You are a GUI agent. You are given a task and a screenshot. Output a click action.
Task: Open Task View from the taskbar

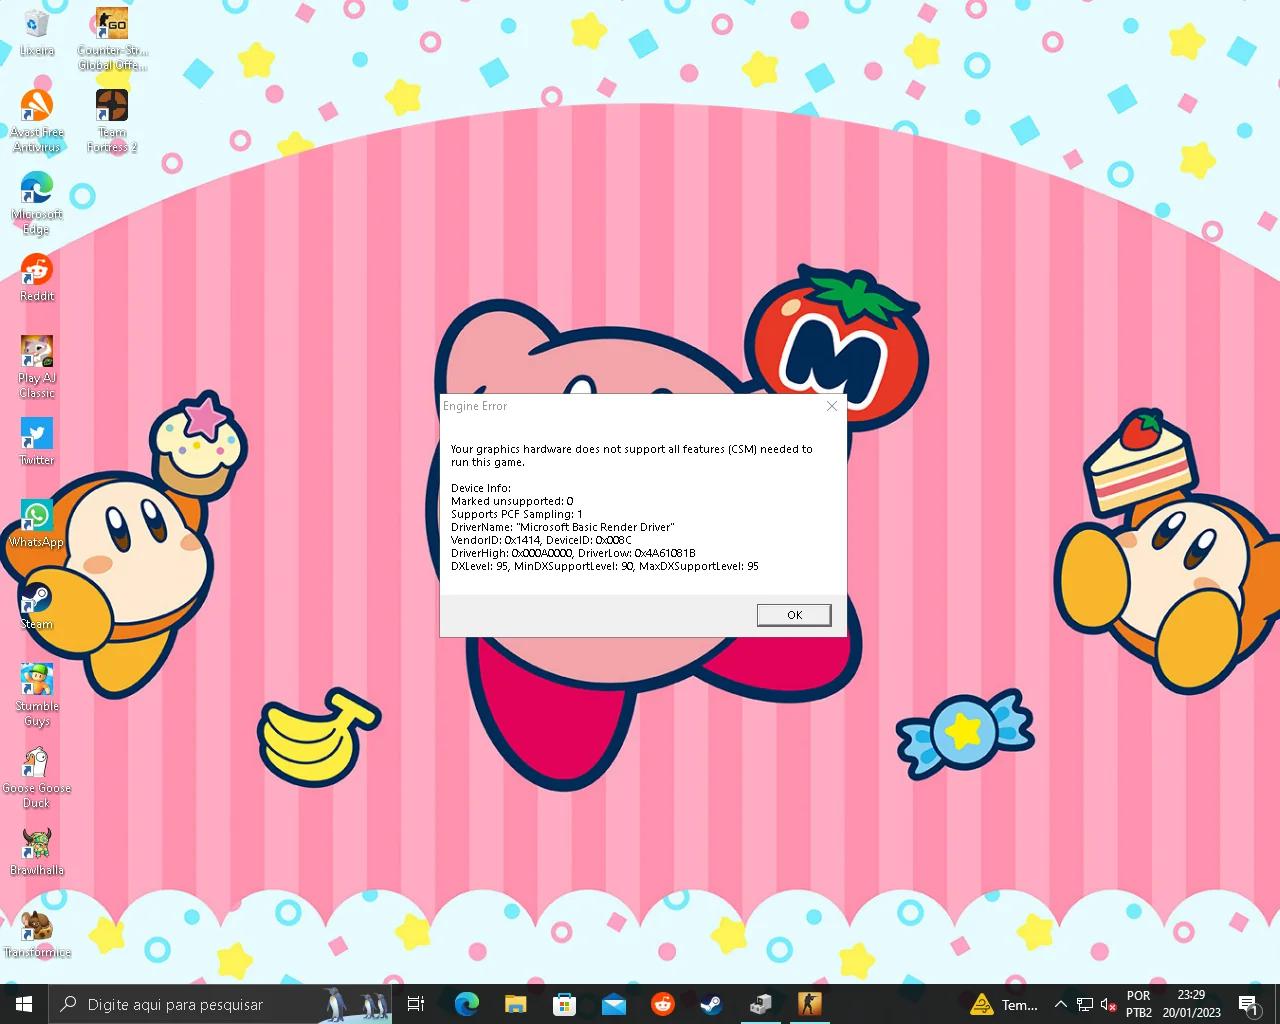416,1004
